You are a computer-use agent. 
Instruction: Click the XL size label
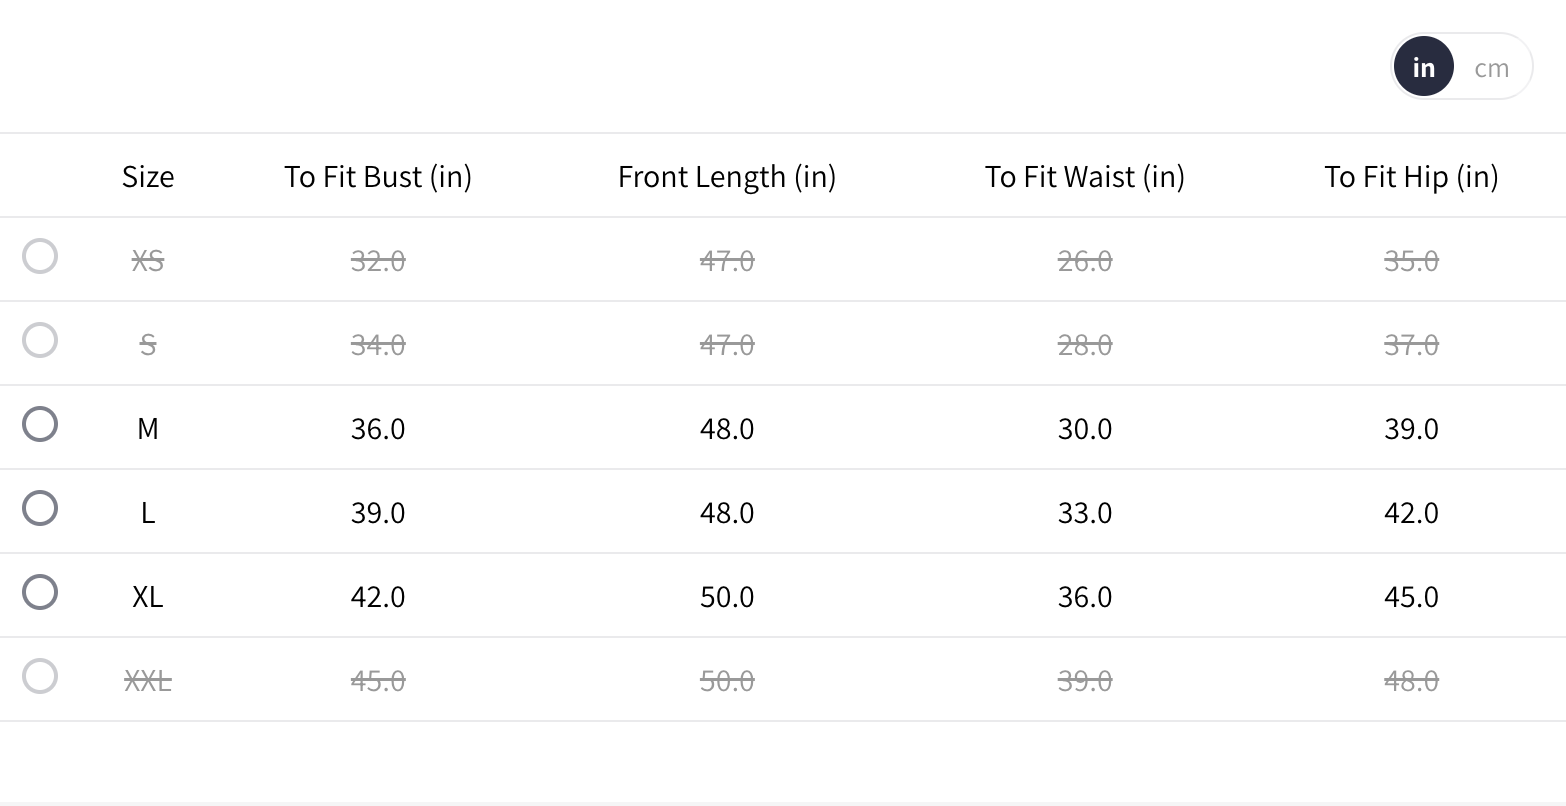pyautogui.click(x=148, y=597)
